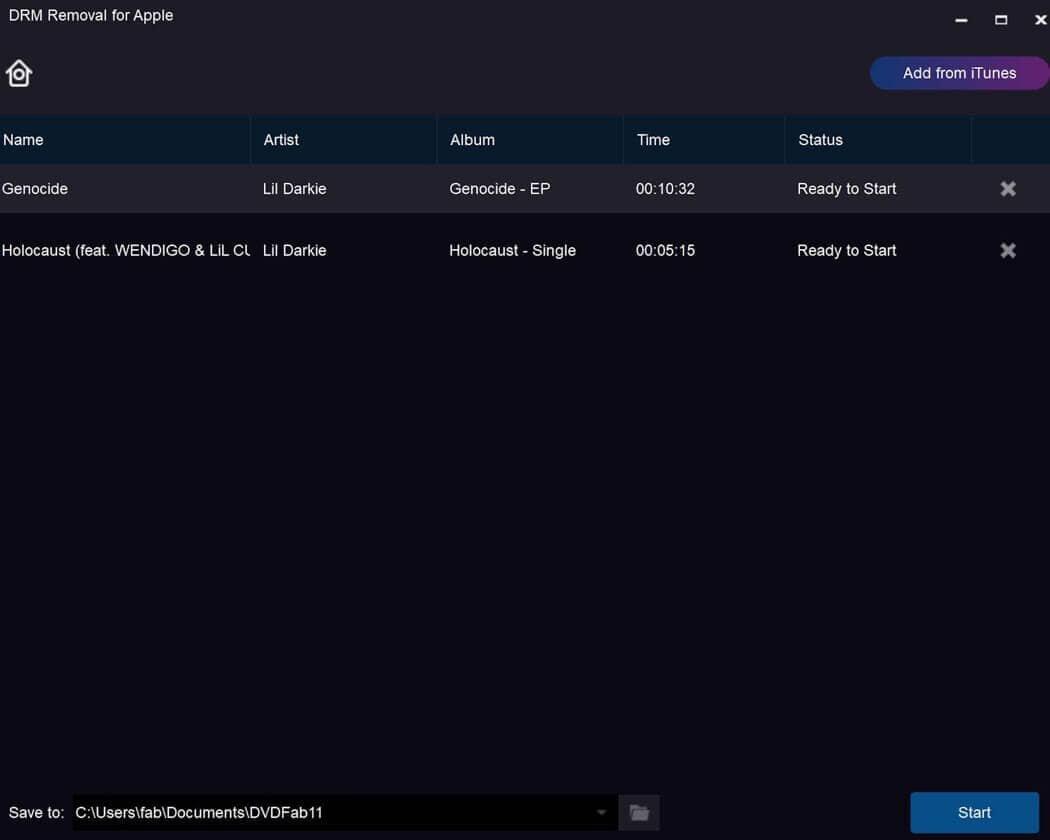Maximize the DRM Removal window

[1001, 20]
